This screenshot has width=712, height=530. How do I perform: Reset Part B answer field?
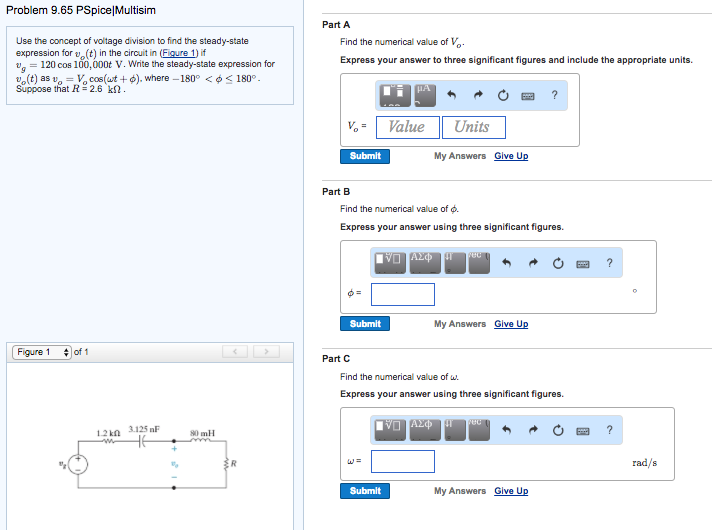coord(558,263)
